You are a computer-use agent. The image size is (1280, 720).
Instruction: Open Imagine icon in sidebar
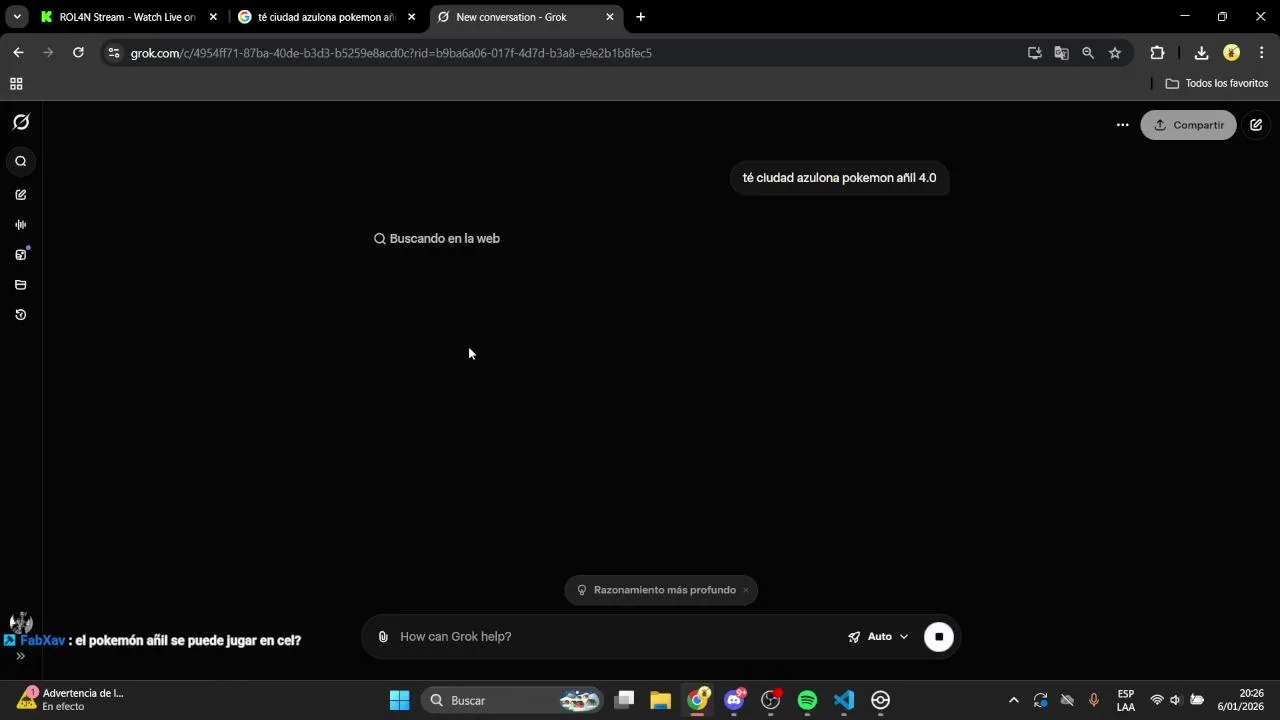click(x=21, y=255)
